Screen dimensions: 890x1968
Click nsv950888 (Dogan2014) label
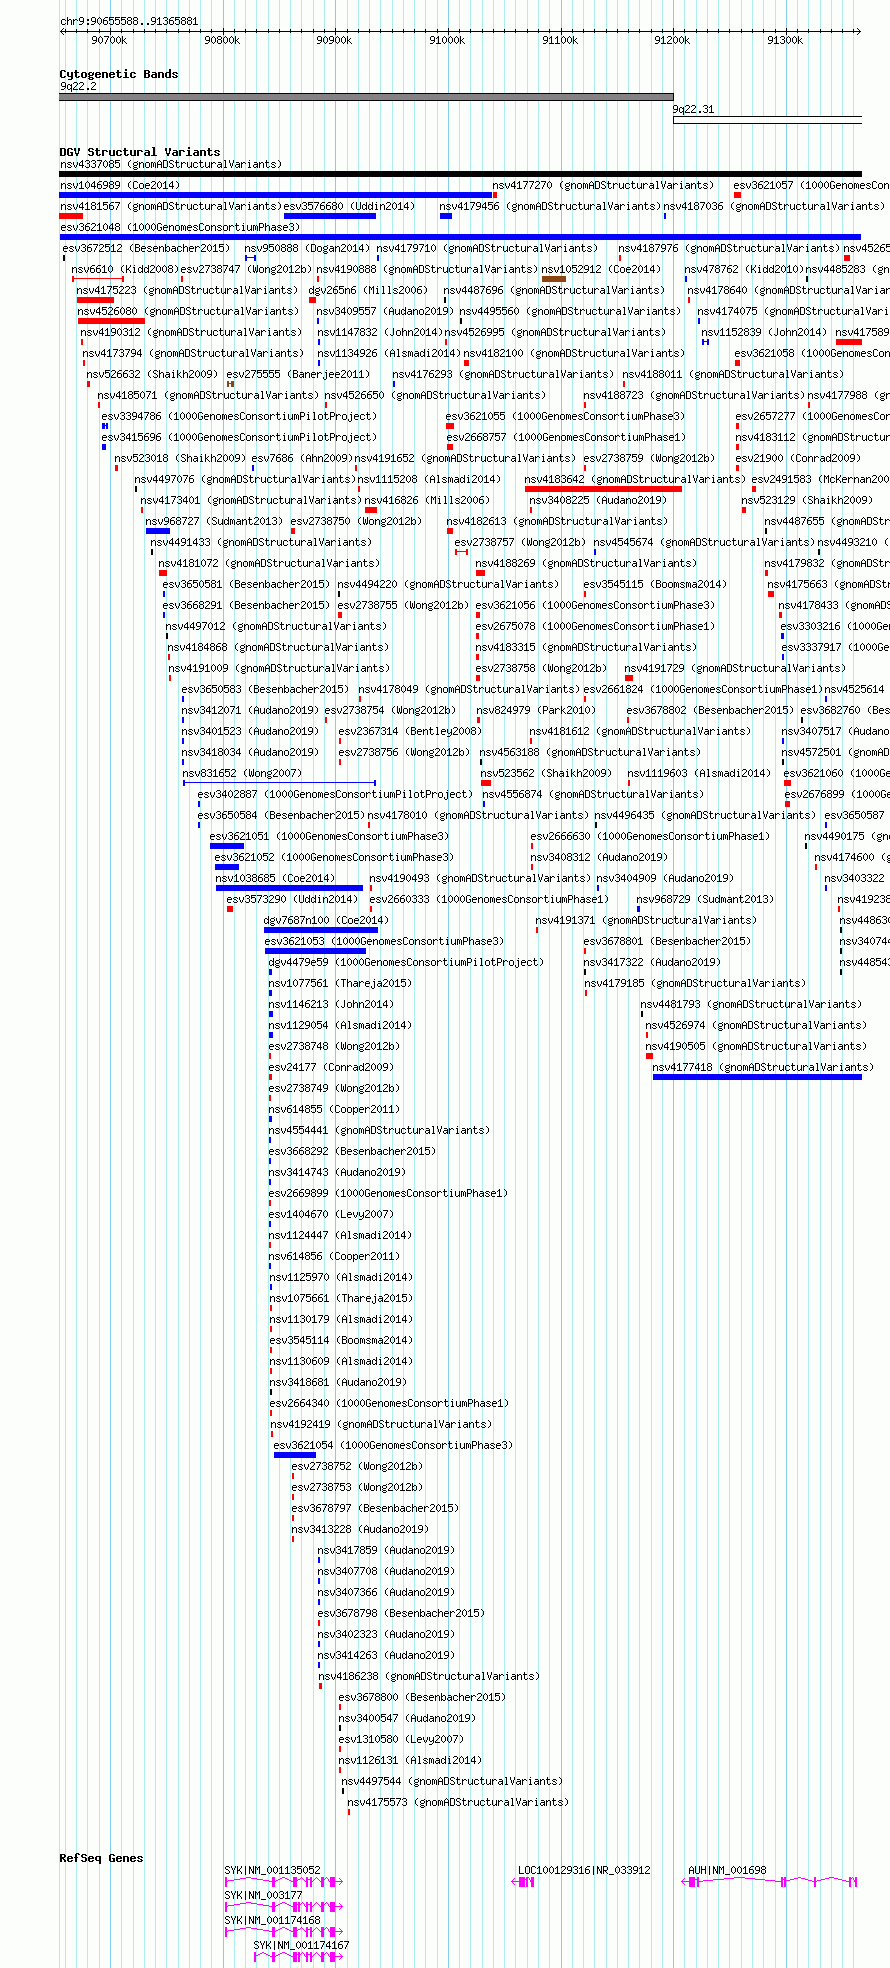click(307, 248)
